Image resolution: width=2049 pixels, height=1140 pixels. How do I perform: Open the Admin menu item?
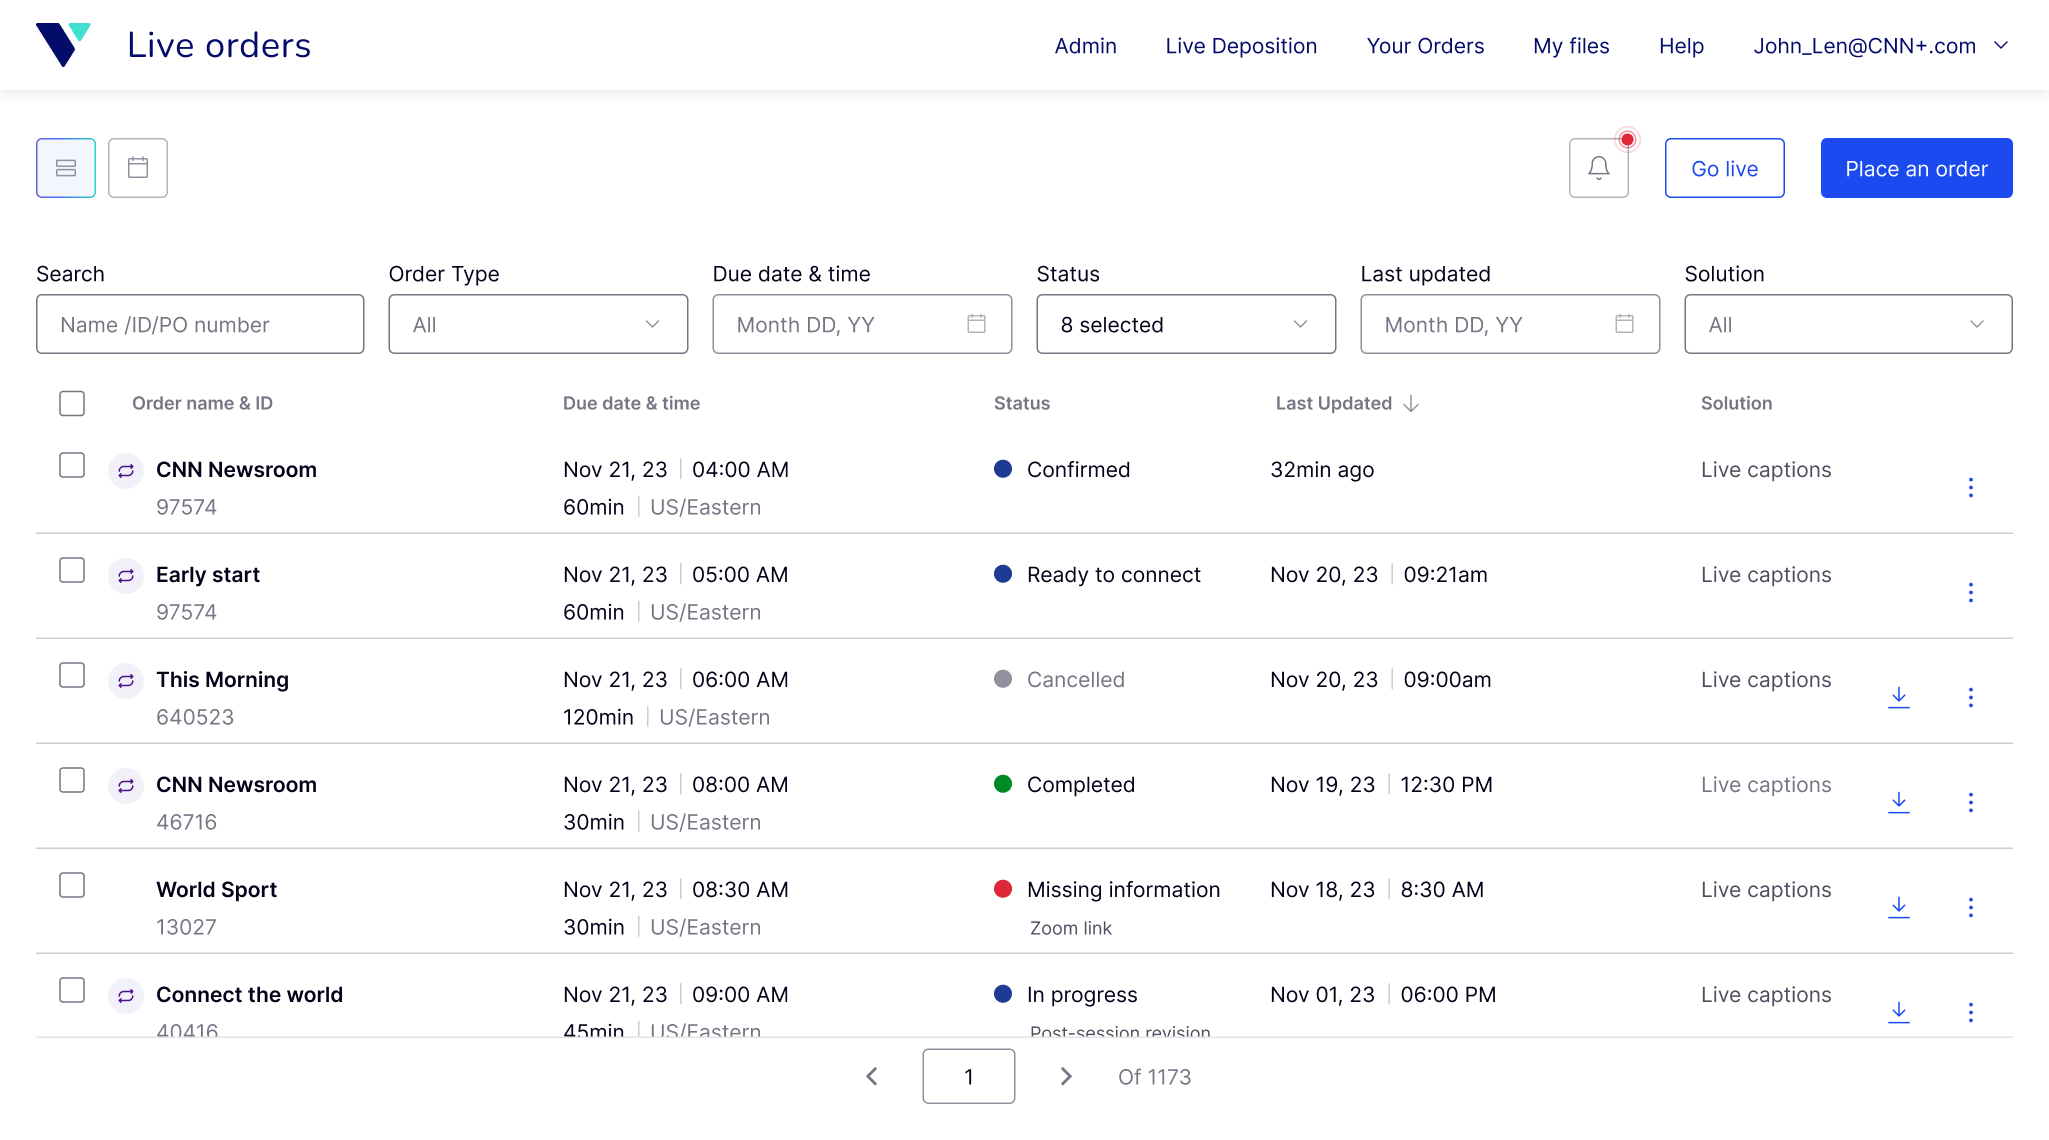[1085, 46]
